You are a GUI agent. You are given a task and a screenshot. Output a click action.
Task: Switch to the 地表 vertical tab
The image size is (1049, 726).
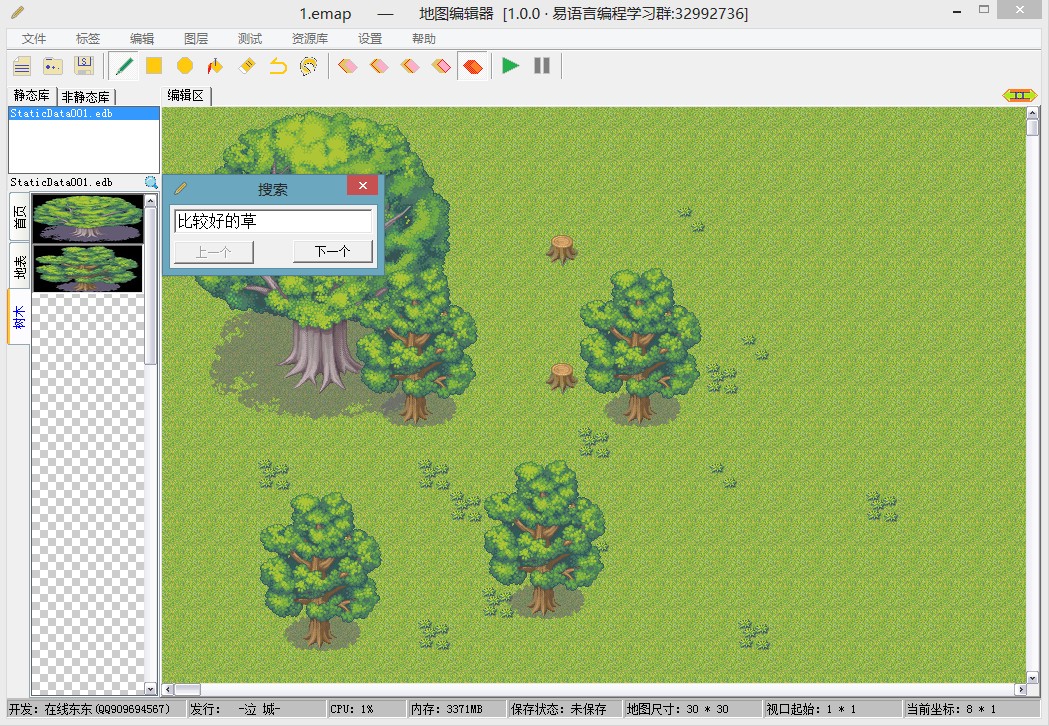20,266
